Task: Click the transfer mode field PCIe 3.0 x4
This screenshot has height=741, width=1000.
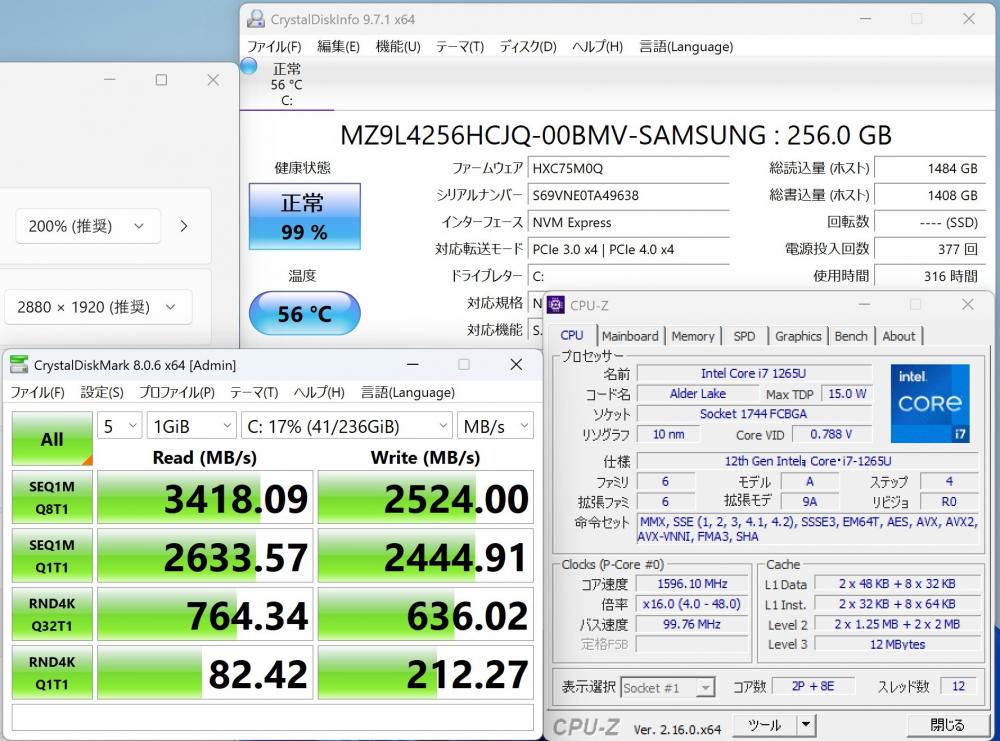Action: coord(628,249)
